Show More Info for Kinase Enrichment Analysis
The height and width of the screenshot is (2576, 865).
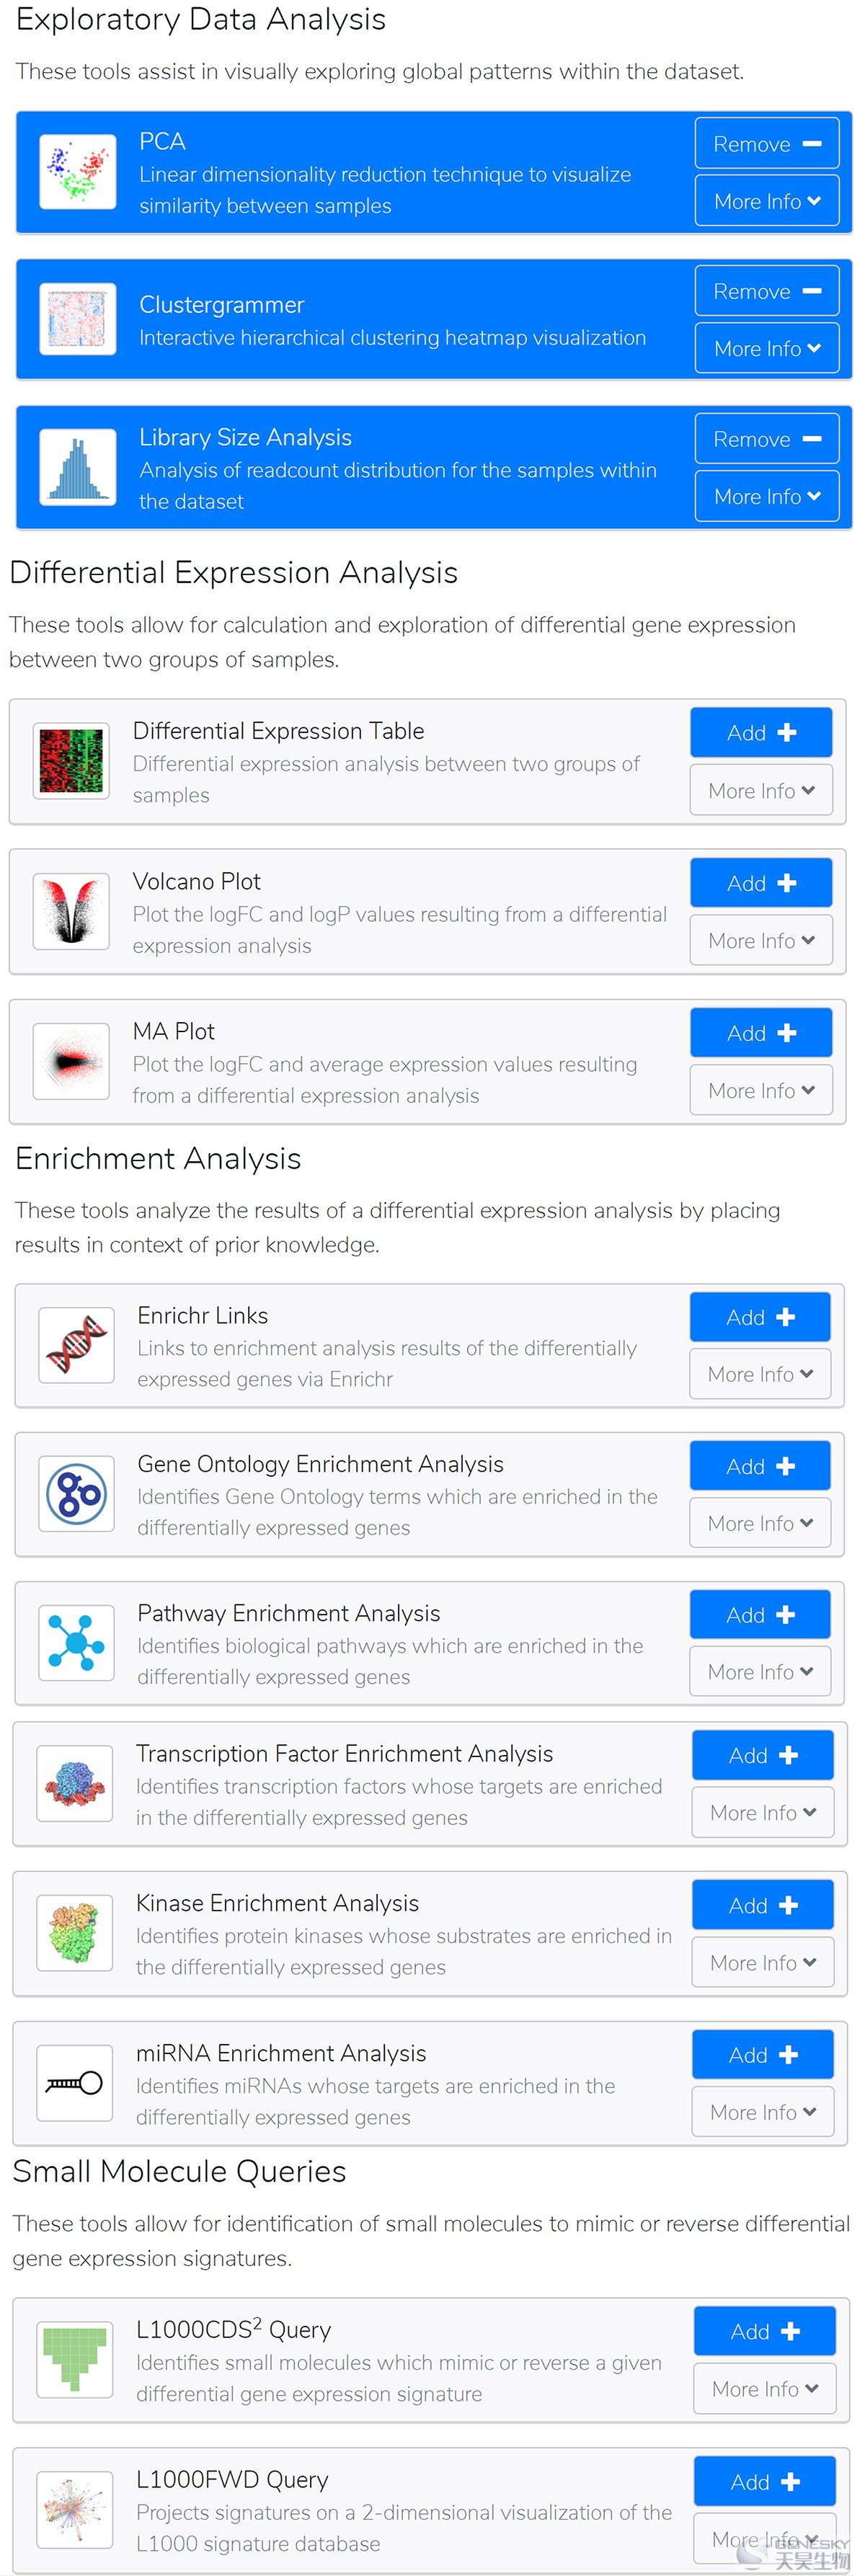point(763,1962)
